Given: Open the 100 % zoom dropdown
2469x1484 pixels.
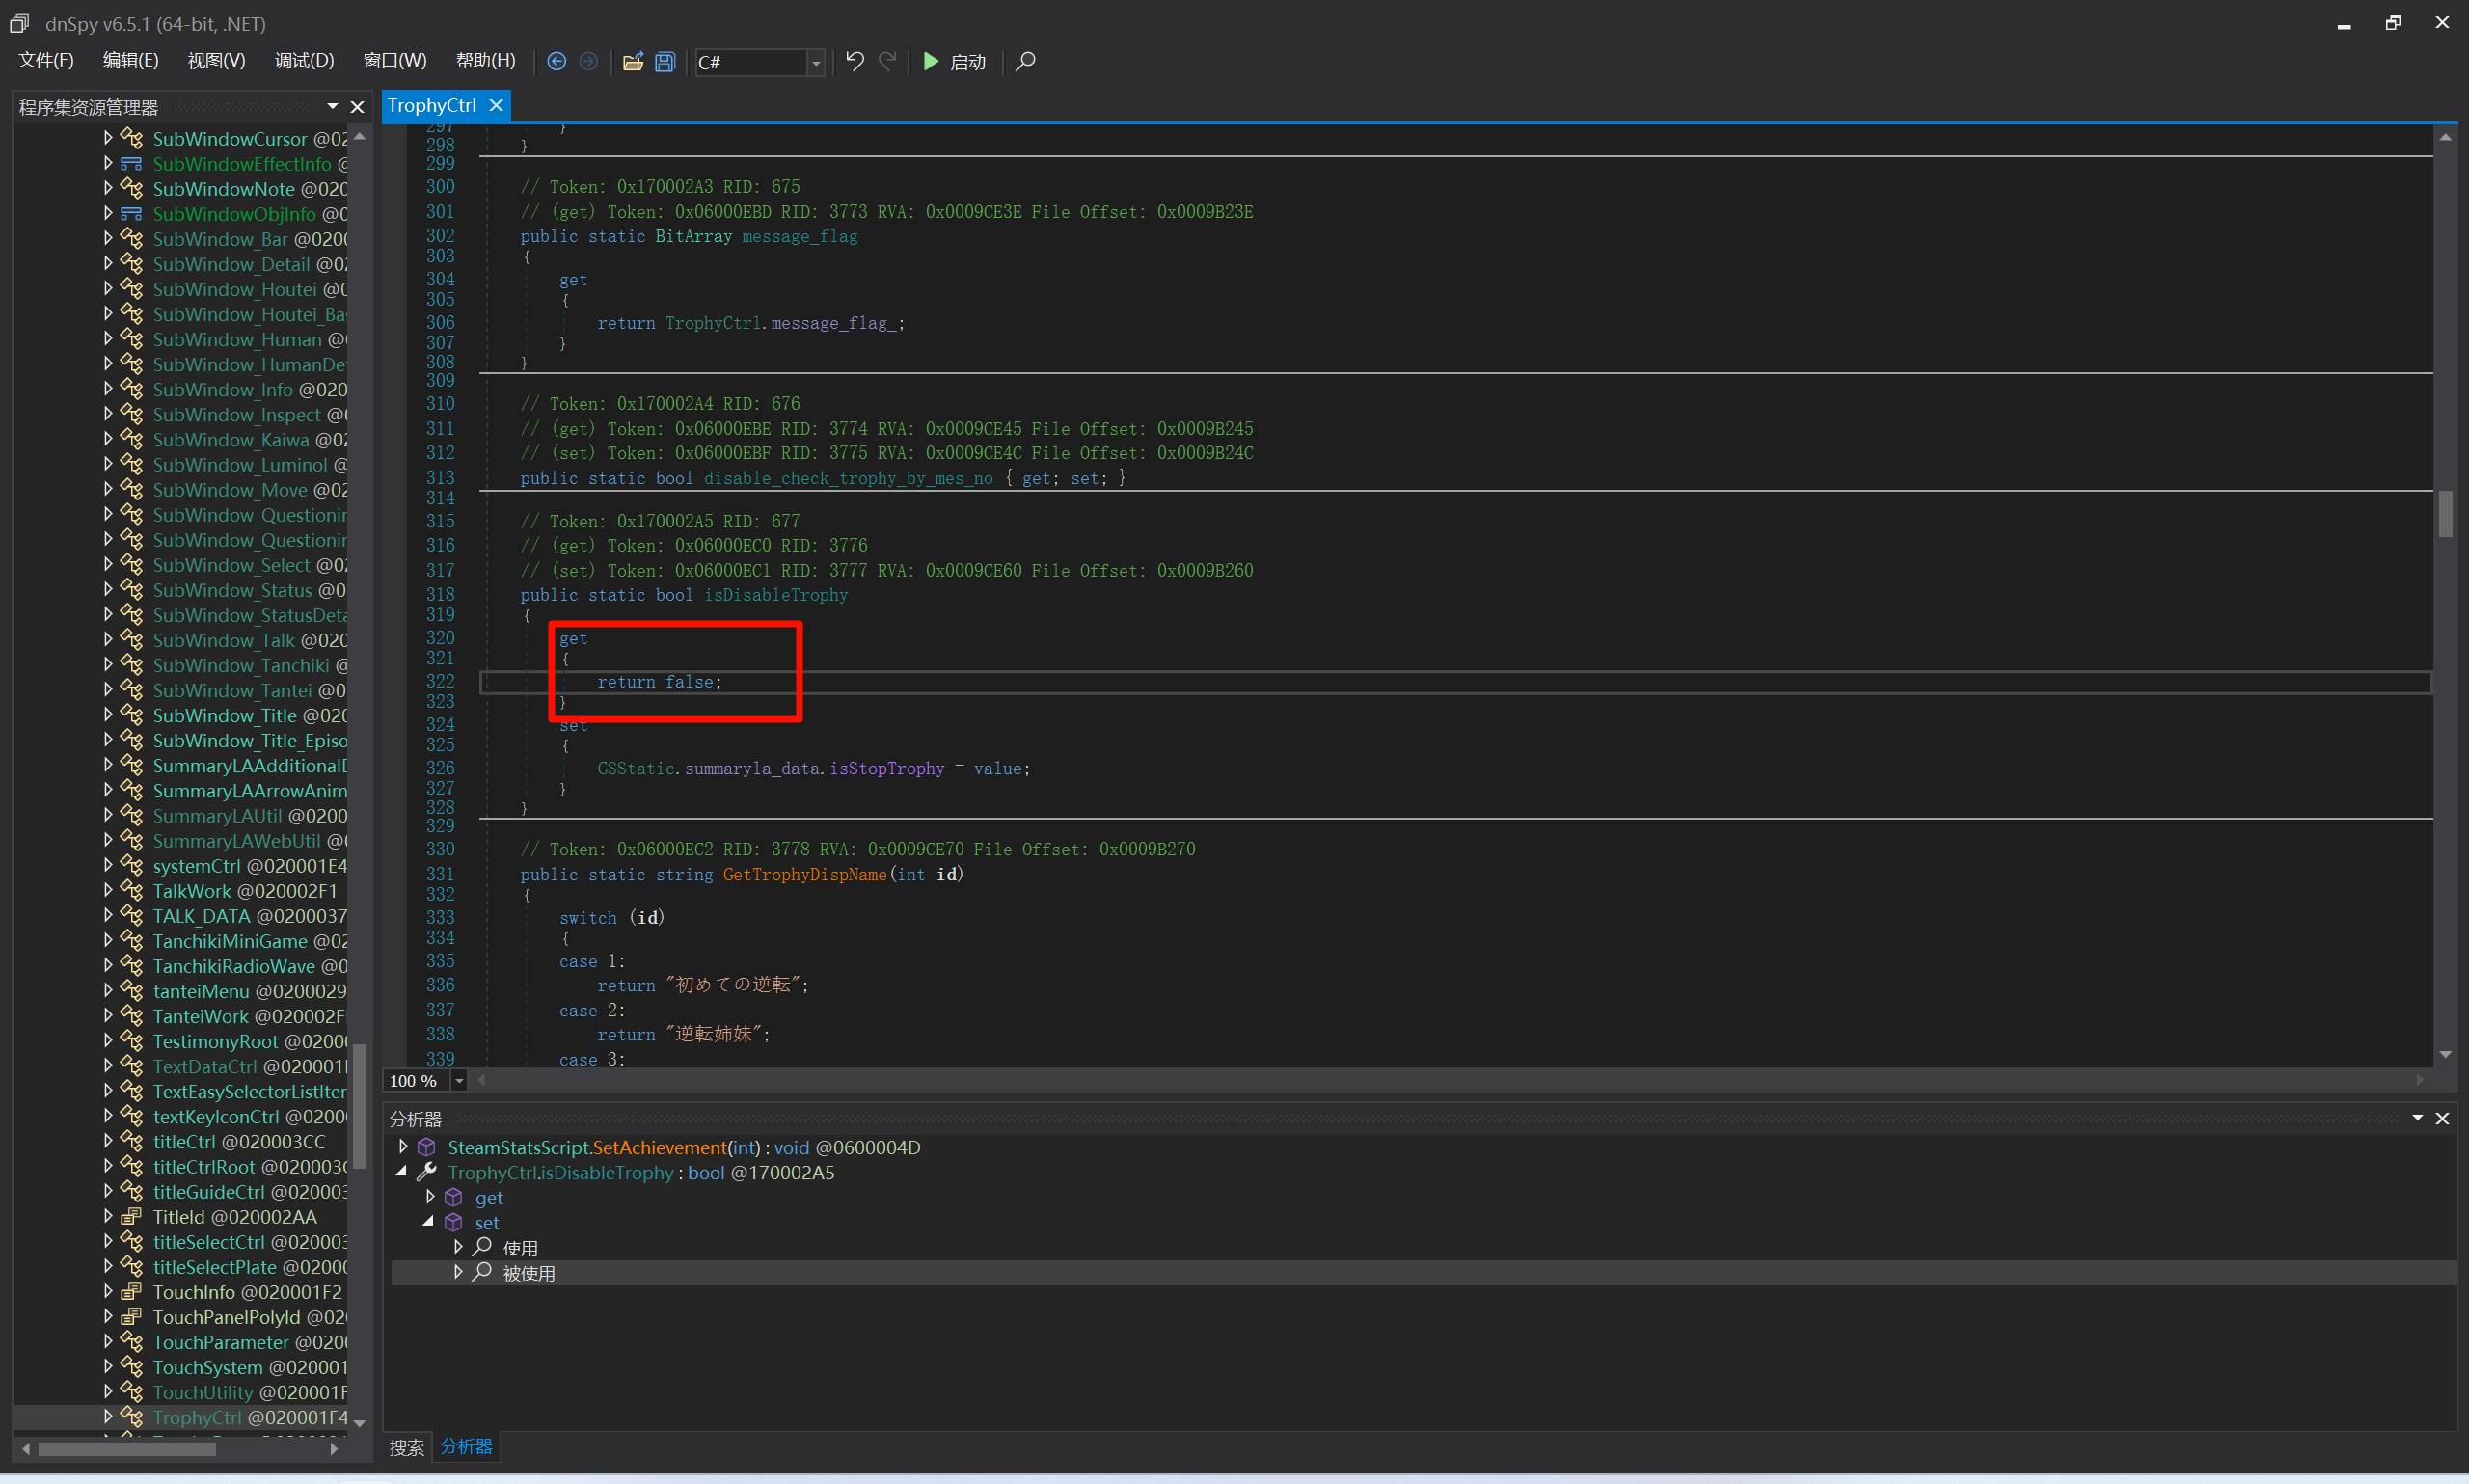Looking at the screenshot, I should coord(459,1080).
